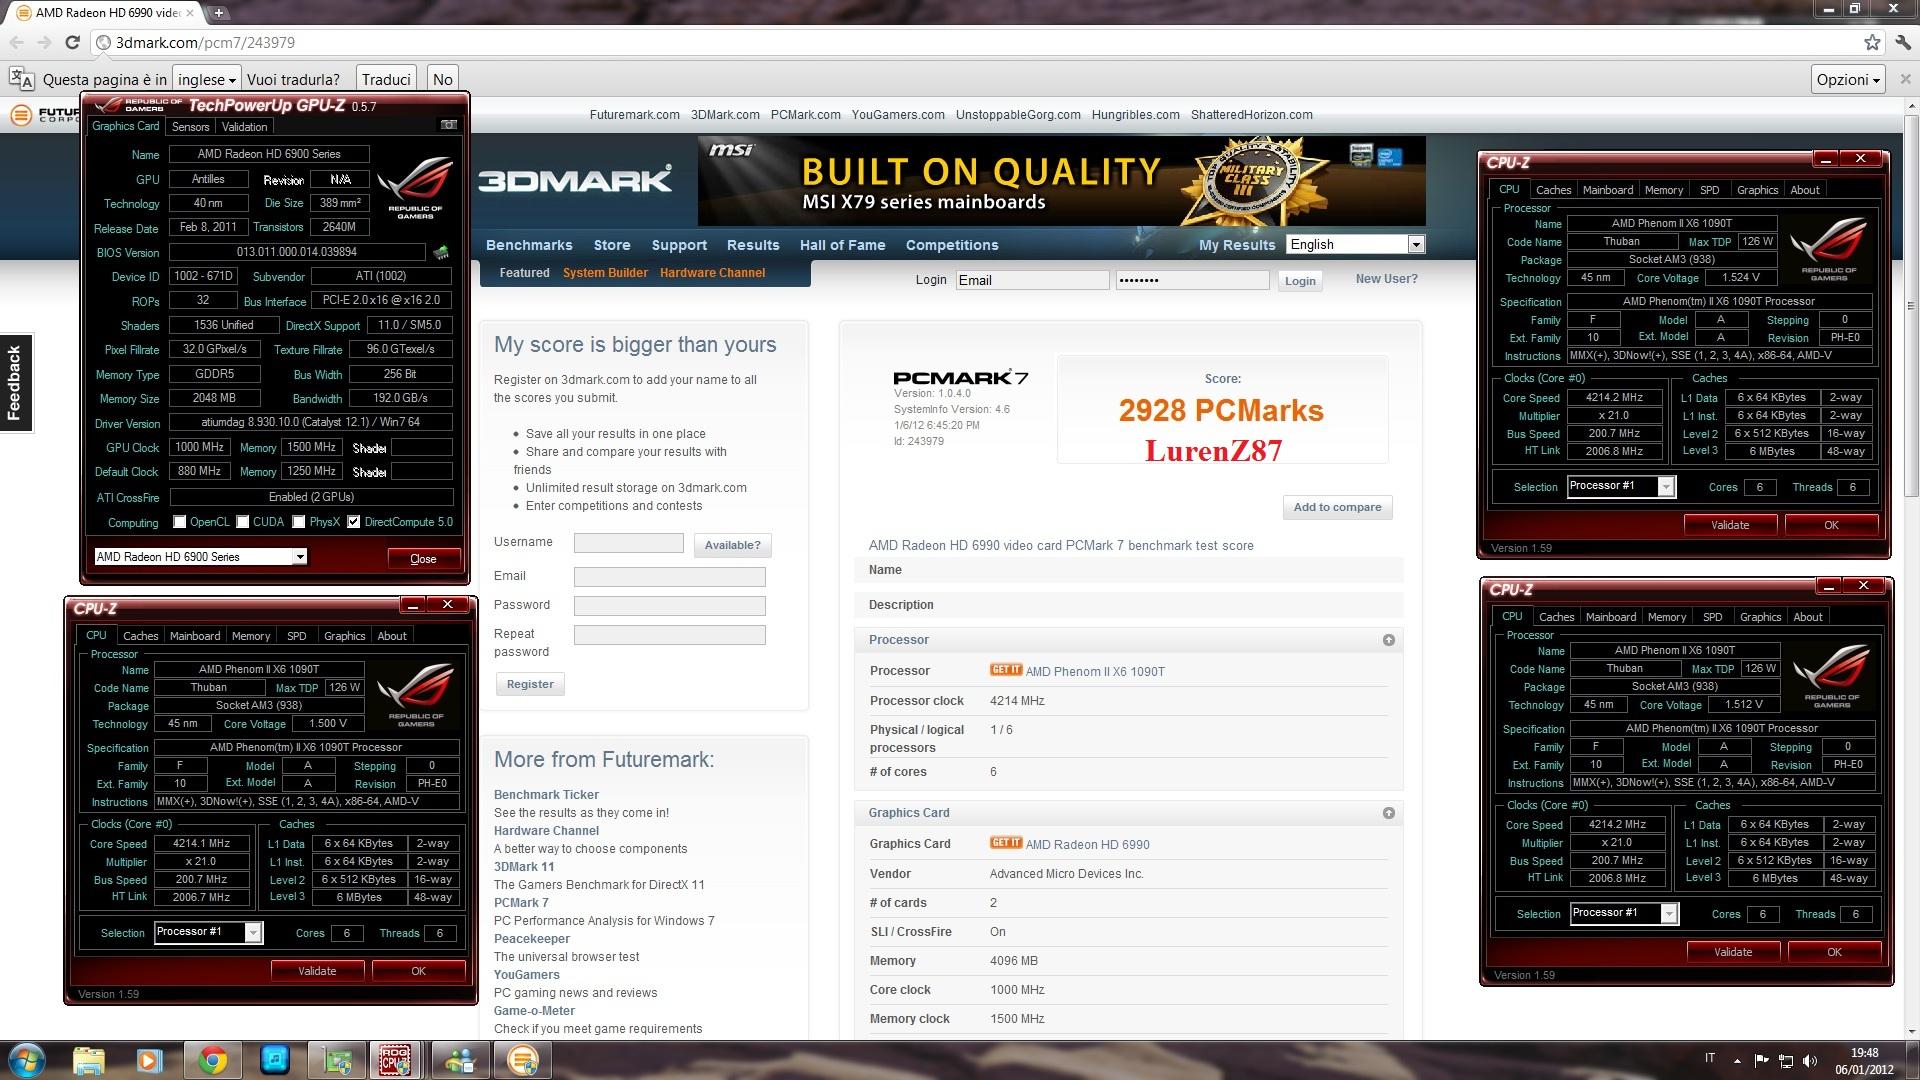
Task: Open the English language selector on 3DMark
Action: click(1355, 244)
